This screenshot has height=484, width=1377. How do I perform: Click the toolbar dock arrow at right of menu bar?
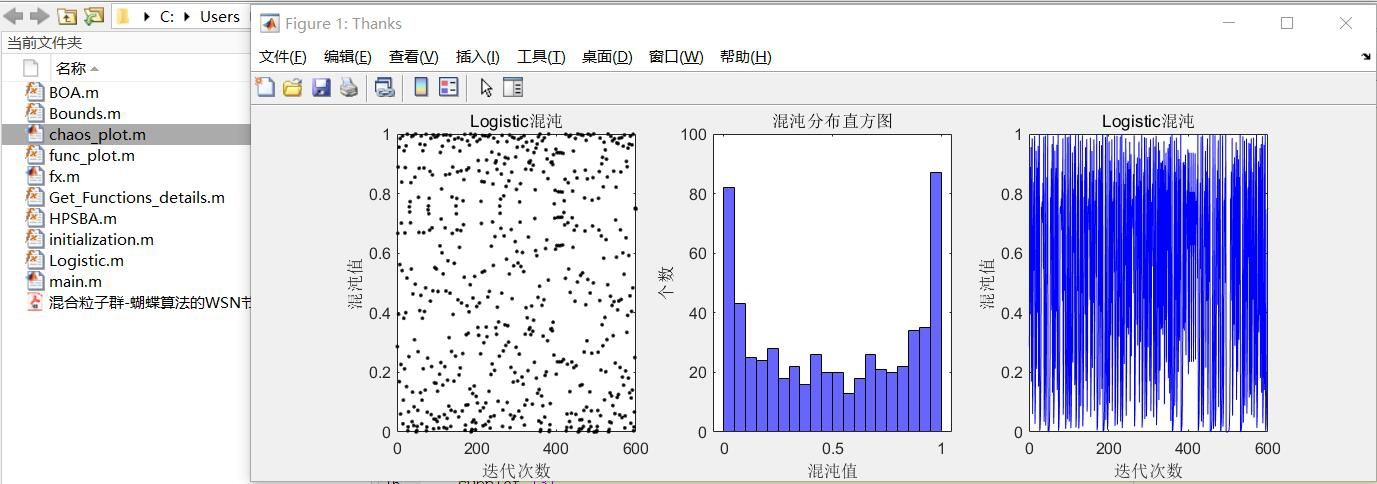(1366, 57)
